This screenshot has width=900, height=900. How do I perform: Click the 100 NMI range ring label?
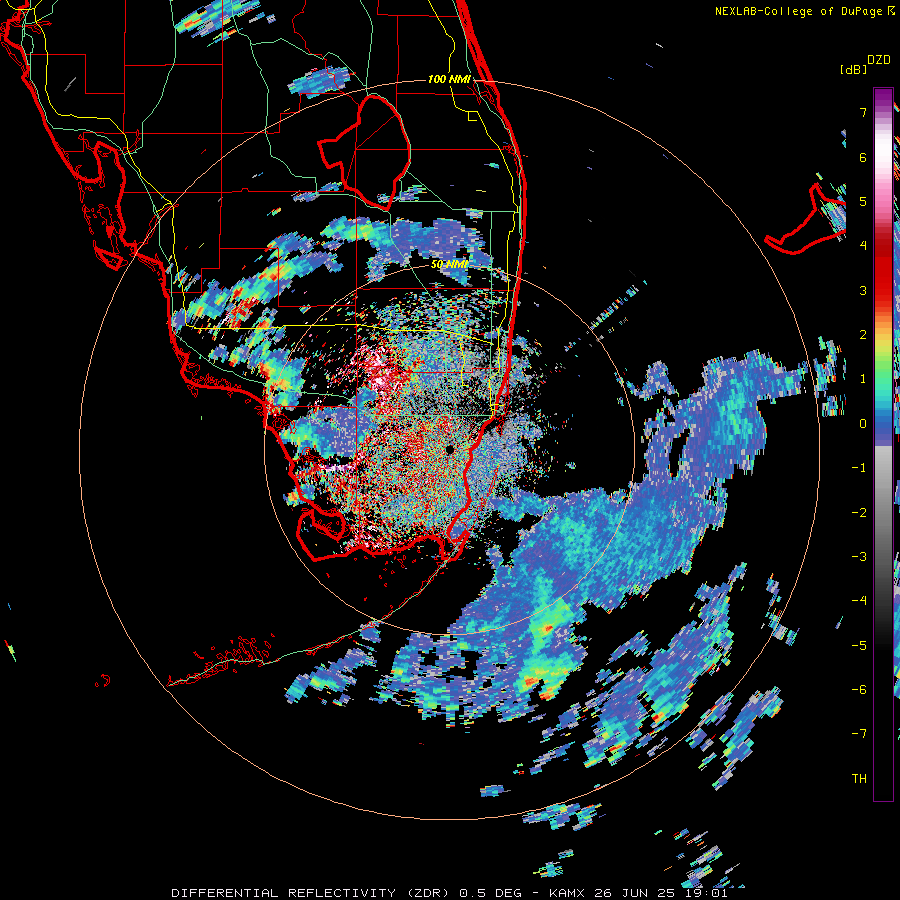click(x=449, y=79)
